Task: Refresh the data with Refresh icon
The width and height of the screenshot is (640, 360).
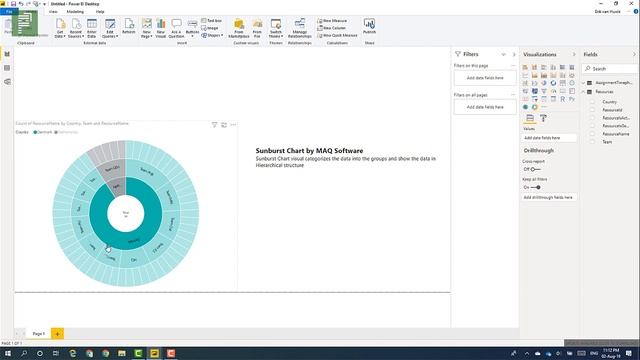Action: 129,26
